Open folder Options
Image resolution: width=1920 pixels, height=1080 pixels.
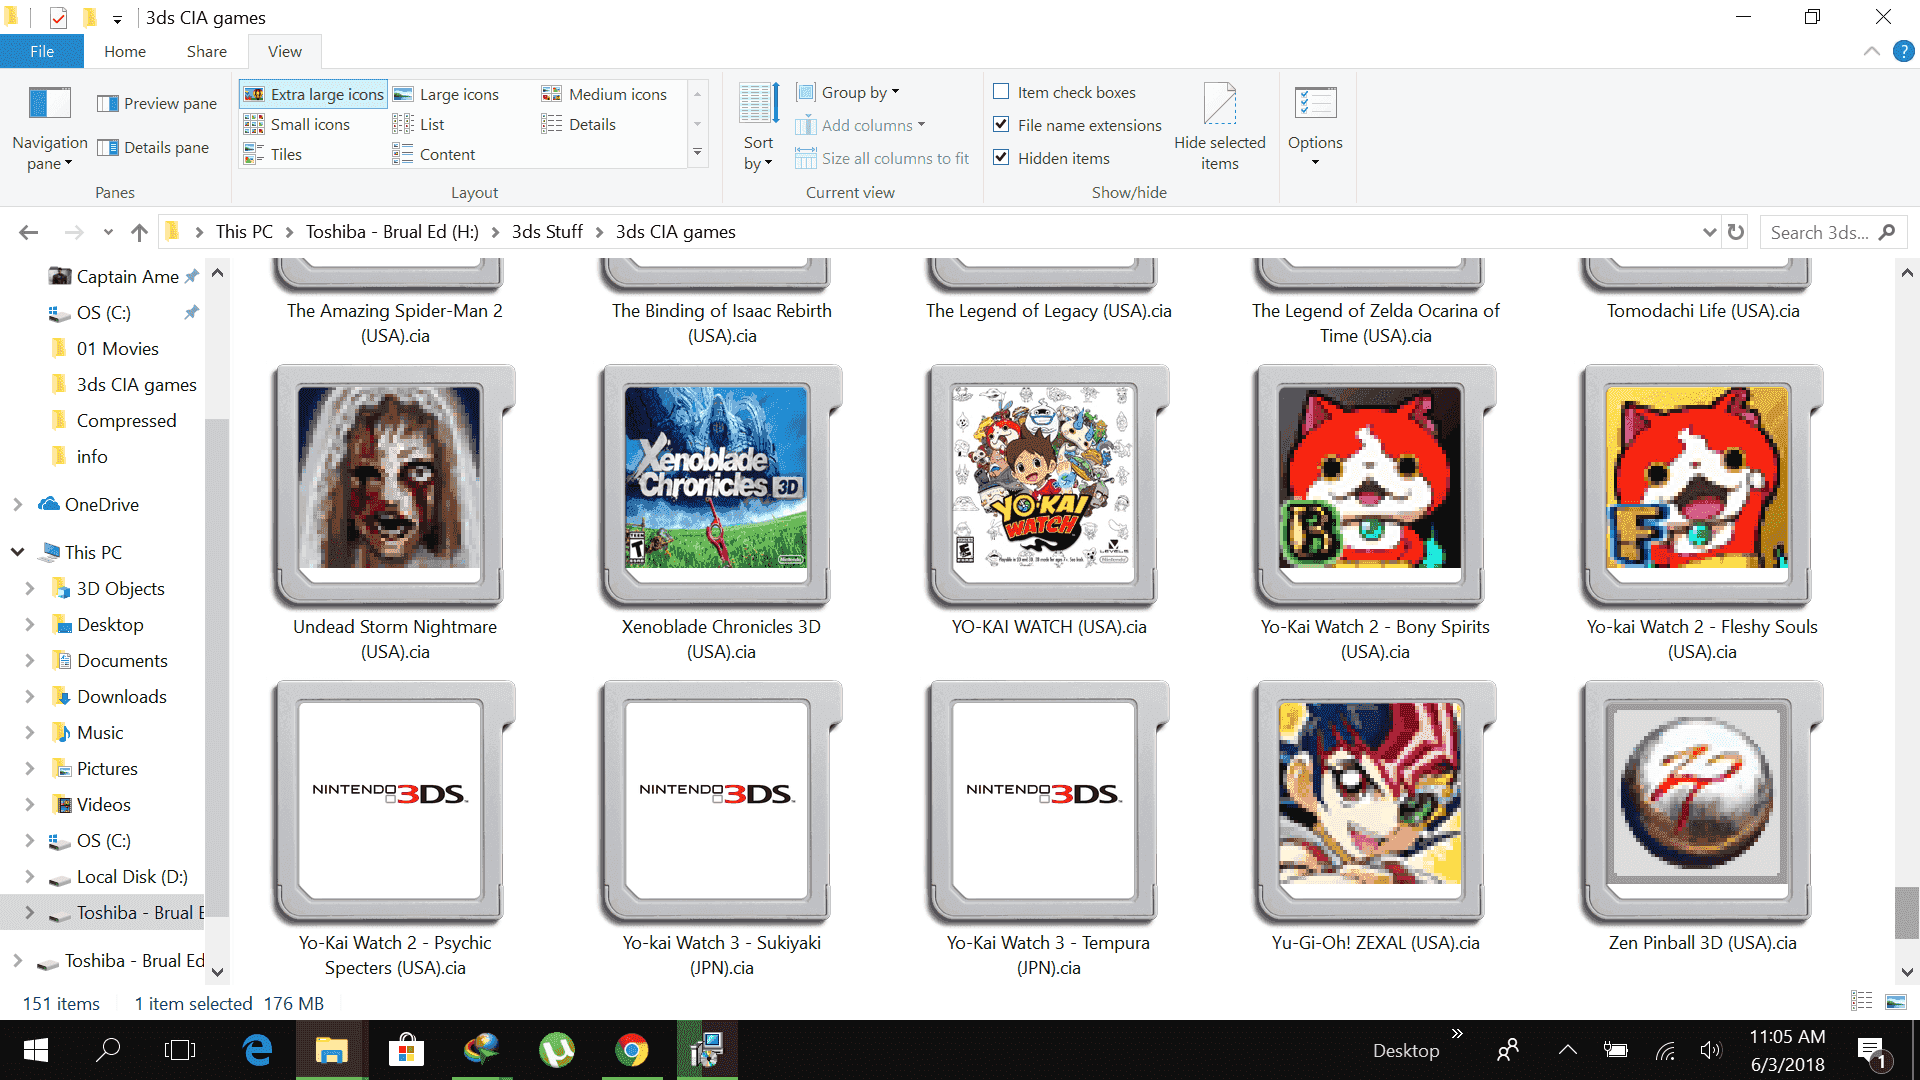1315,127
